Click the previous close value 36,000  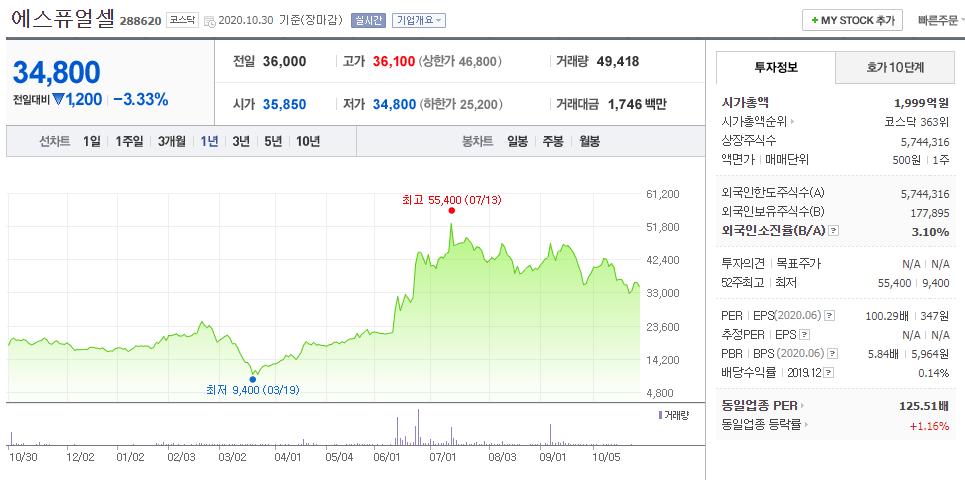click(284, 62)
